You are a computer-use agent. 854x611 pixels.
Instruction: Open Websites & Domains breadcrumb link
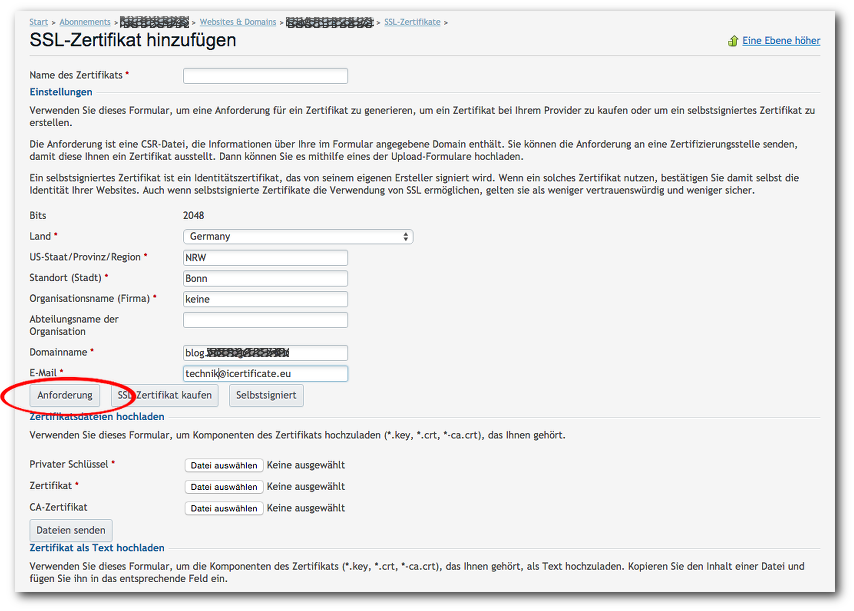tap(238, 22)
